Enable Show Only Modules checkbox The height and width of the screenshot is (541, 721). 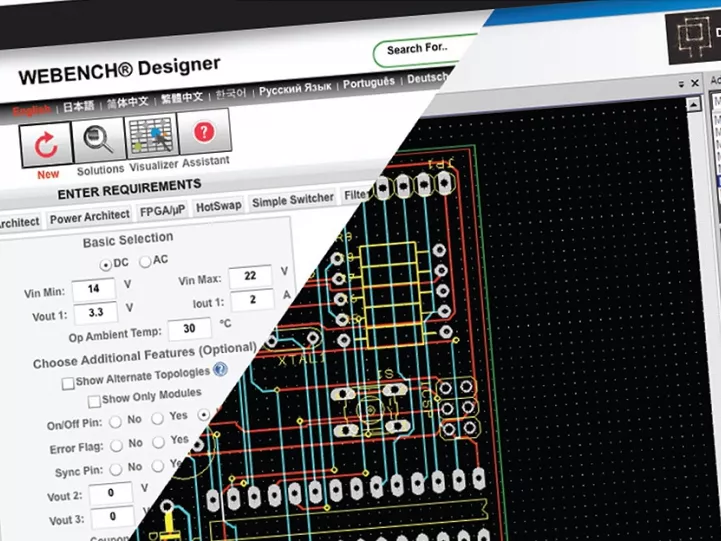point(94,401)
